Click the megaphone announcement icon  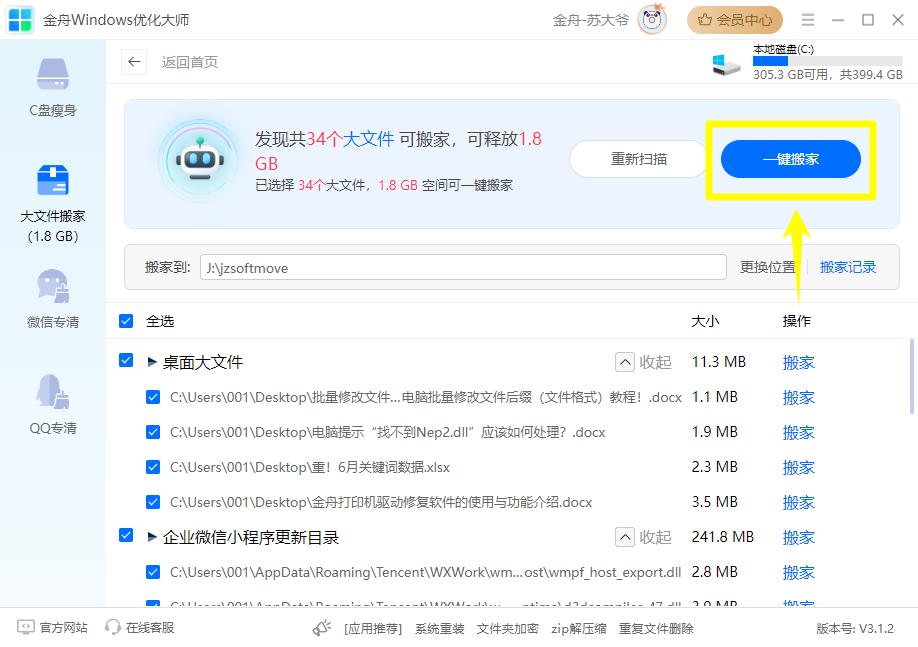click(321, 628)
